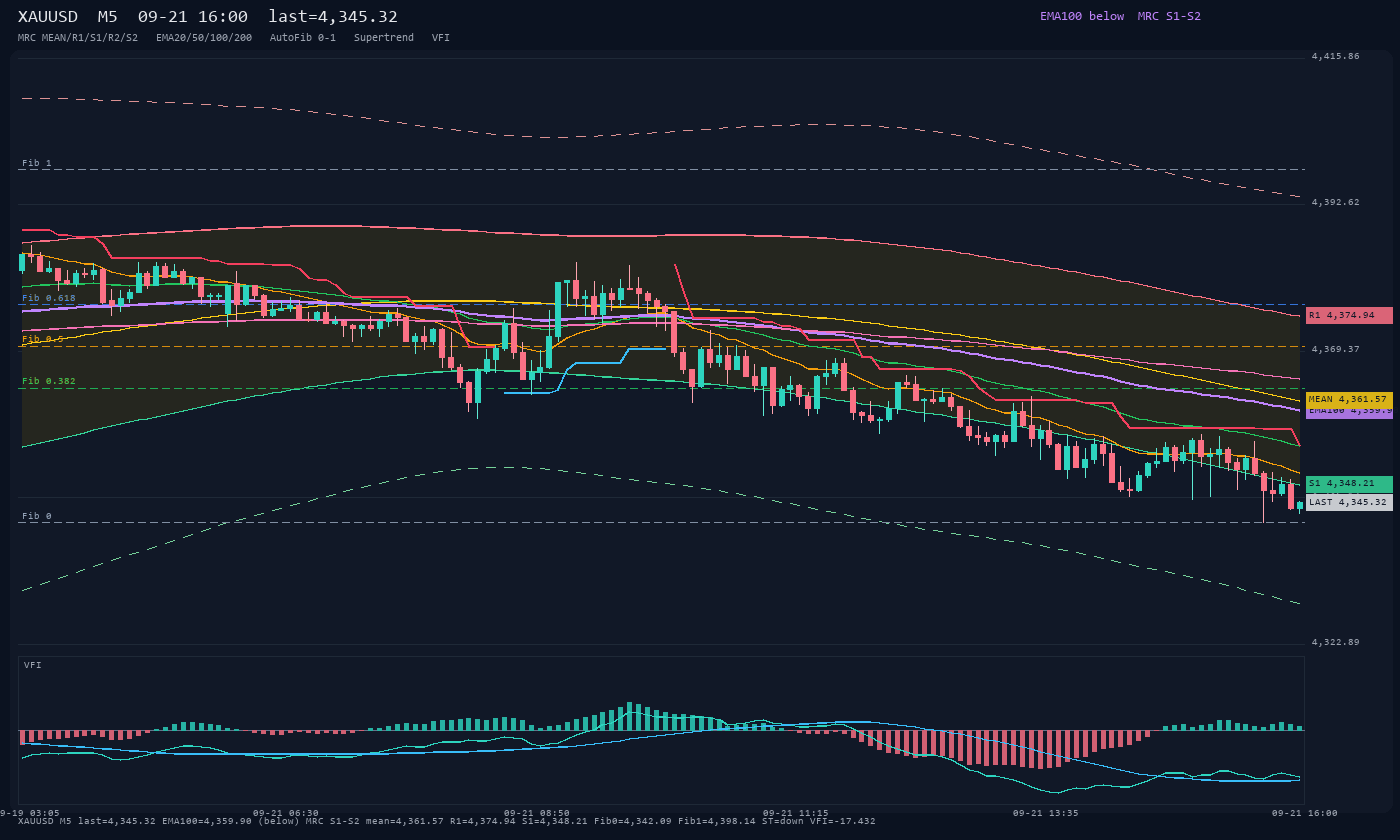
Task: Select the purple "MRC S1-S2" header status
Action: 1169,16
